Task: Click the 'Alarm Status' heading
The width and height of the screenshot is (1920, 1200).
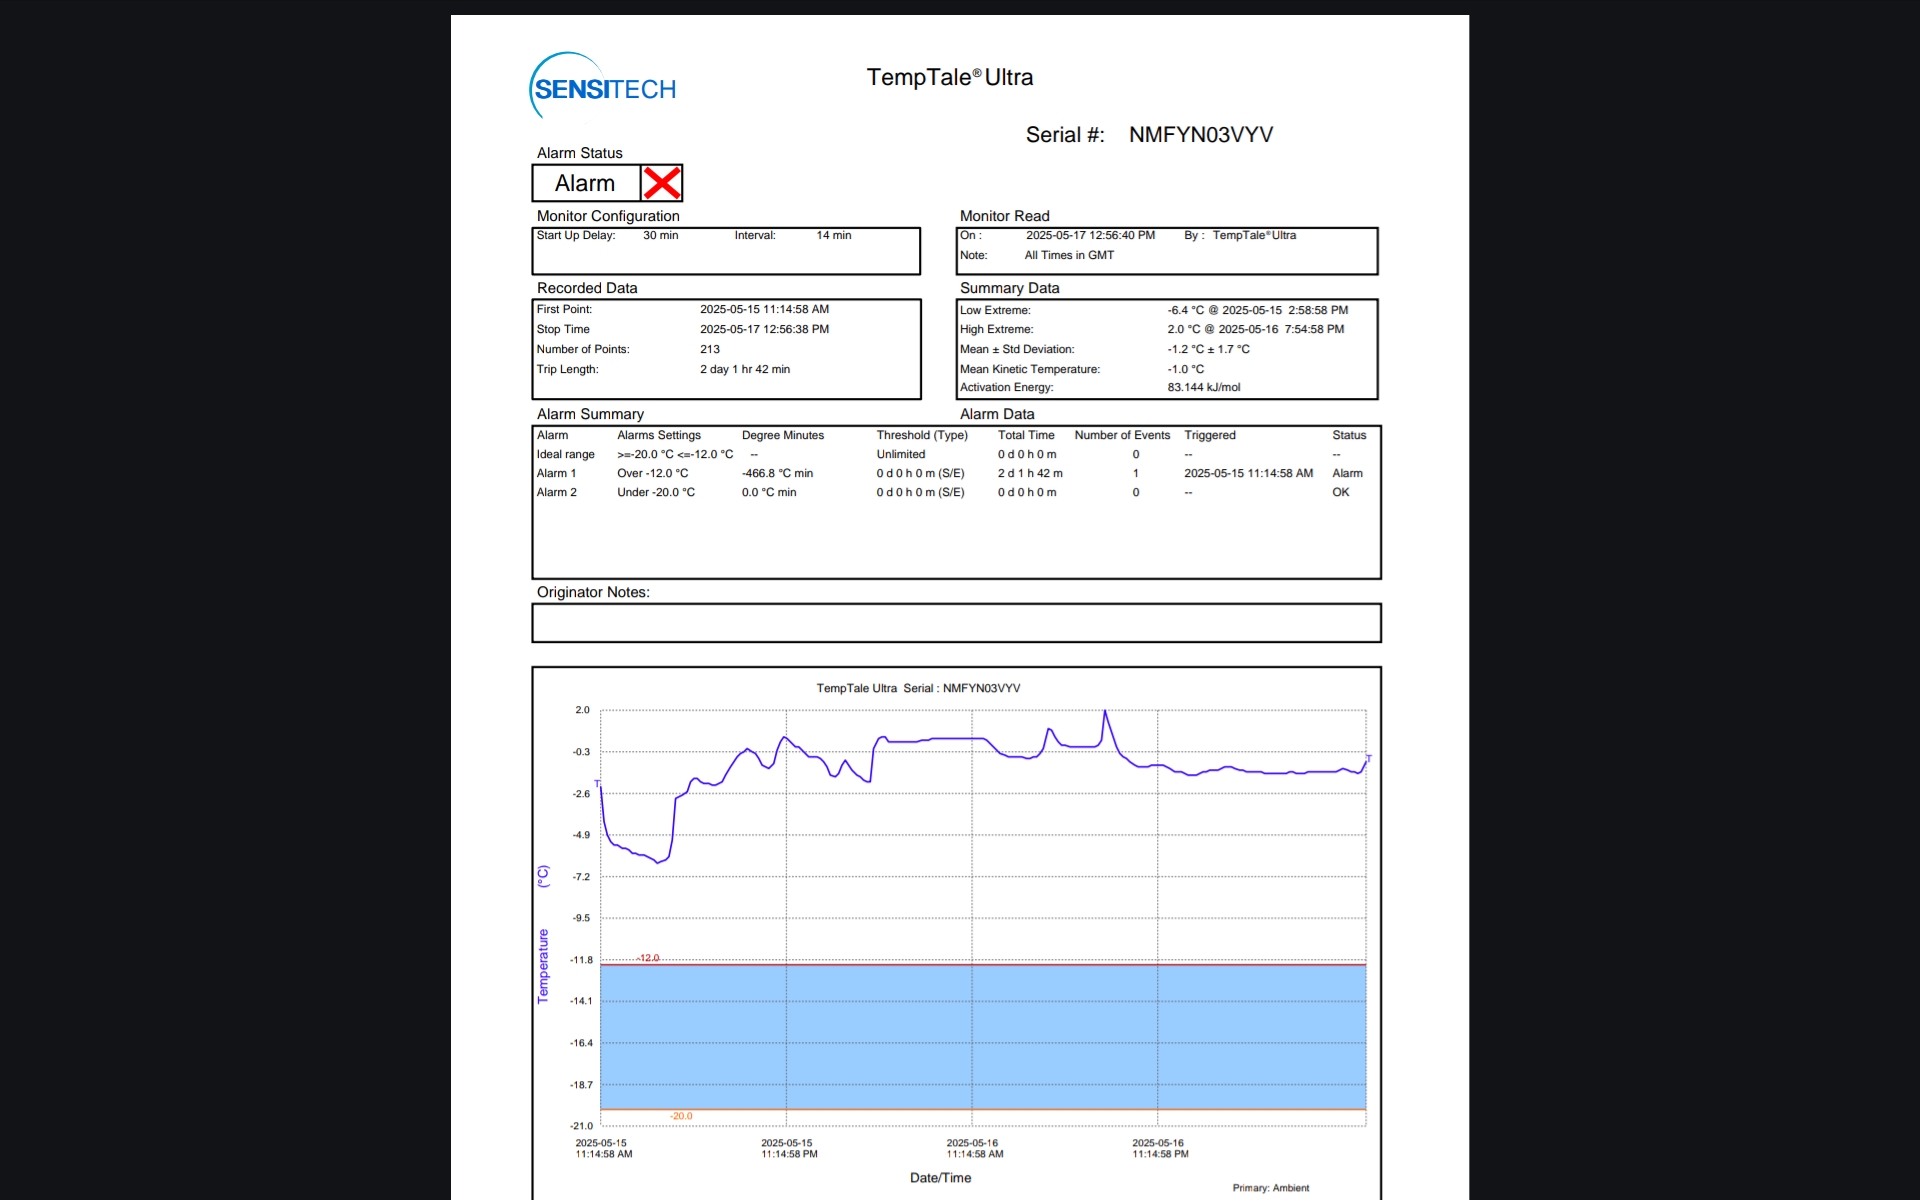Action: tap(579, 153)
